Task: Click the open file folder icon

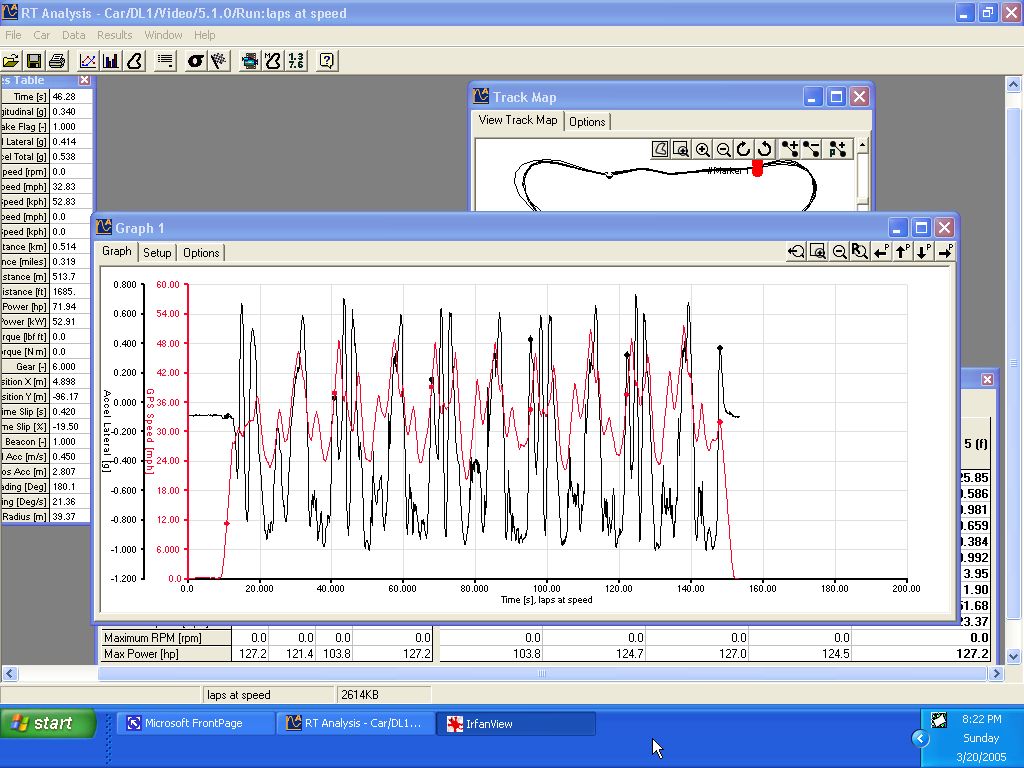Action: pyautogui.click(x=11, y=61)
